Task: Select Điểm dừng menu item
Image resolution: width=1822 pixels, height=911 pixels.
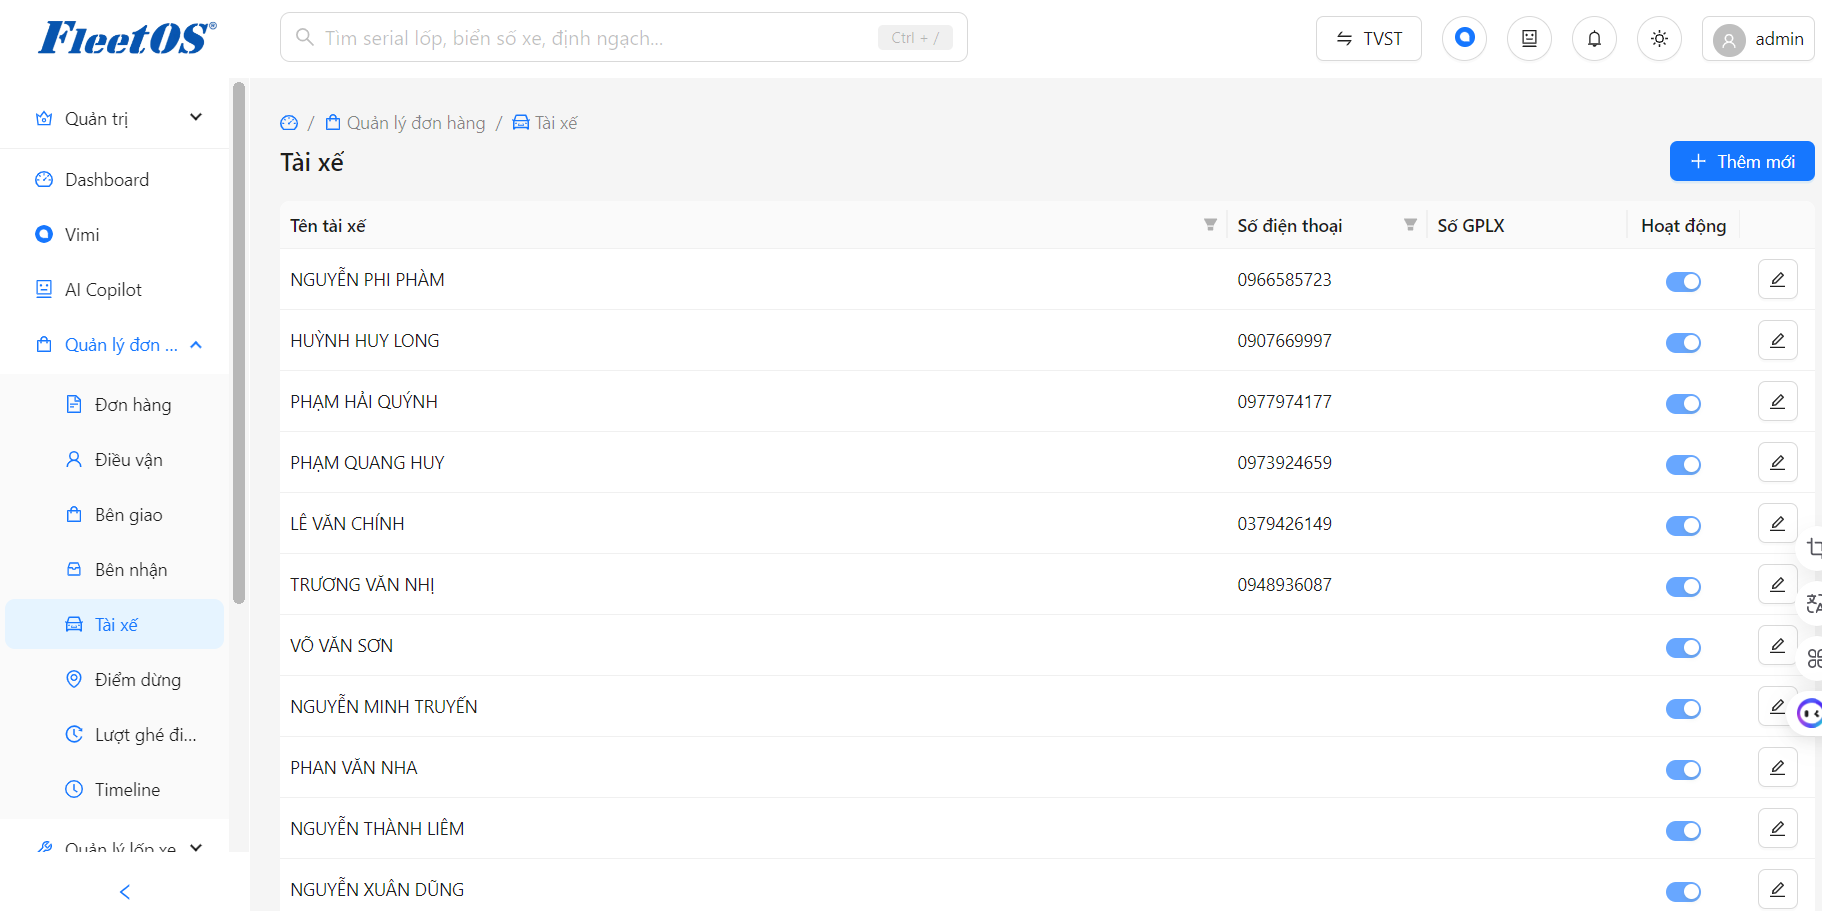Action: (x=115, y=679)
